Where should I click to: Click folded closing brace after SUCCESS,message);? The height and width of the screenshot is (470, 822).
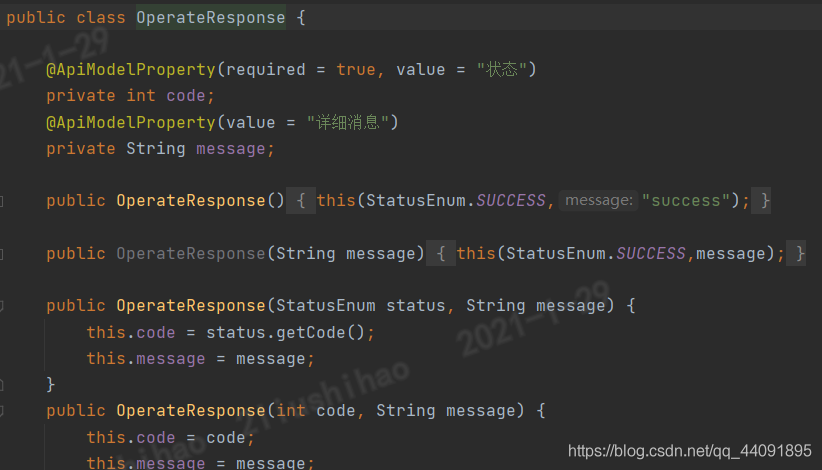799,254
